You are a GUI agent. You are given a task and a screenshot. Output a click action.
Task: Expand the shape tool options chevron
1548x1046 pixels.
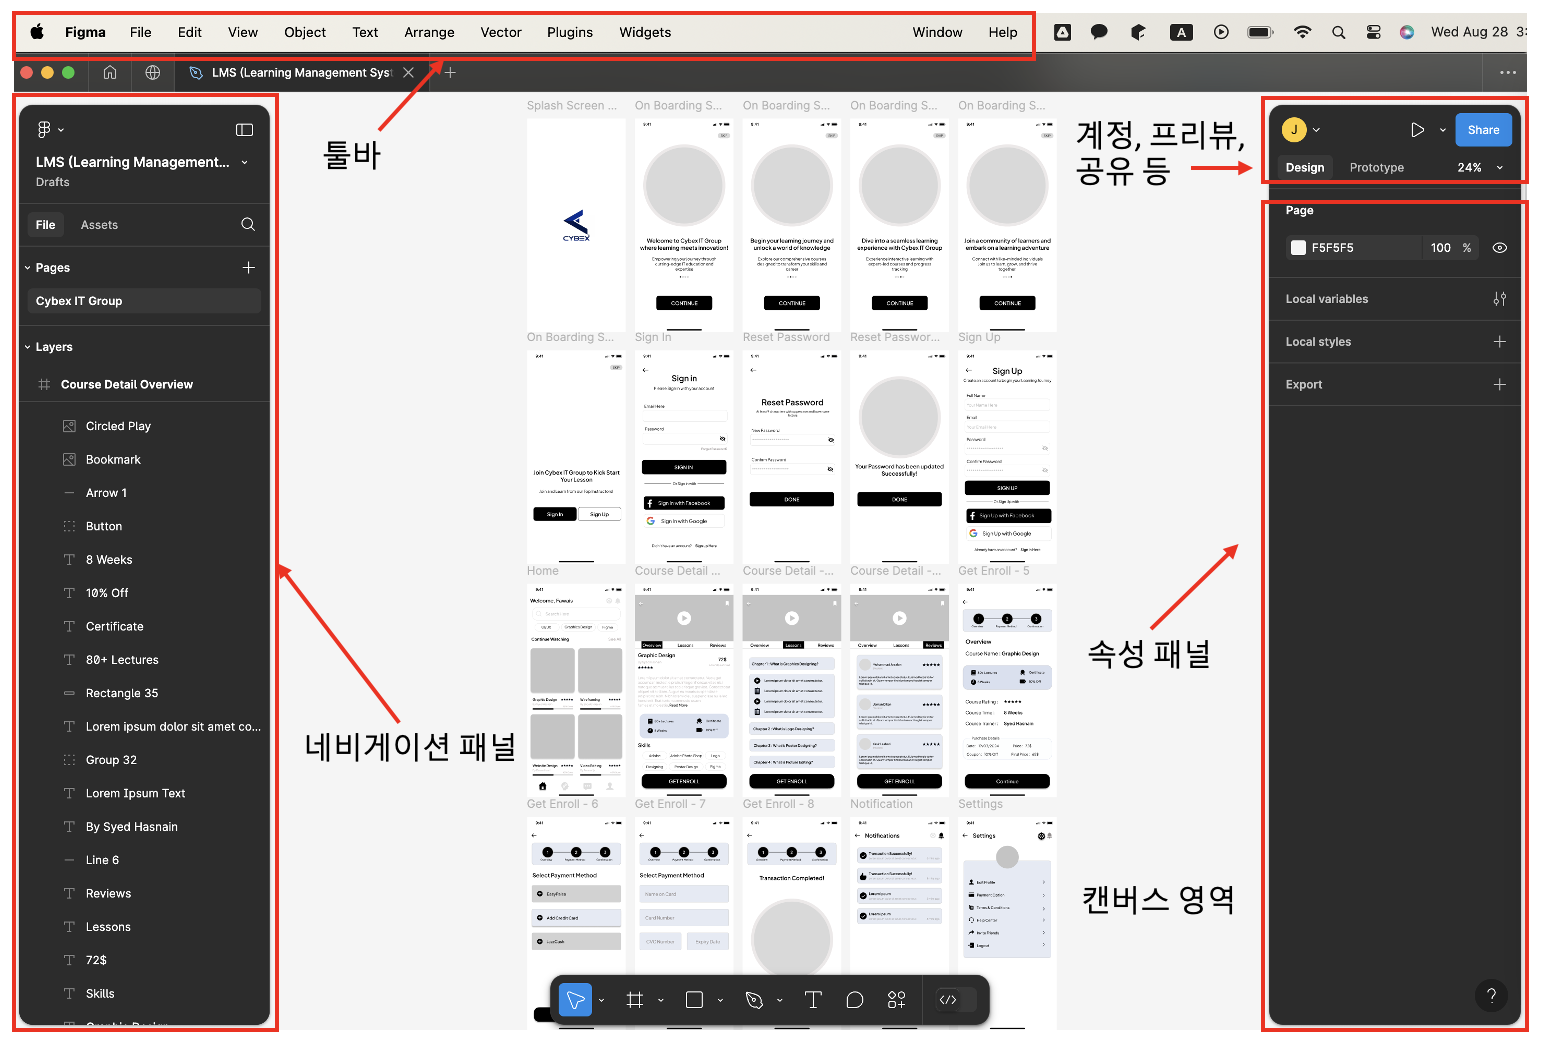718,999
